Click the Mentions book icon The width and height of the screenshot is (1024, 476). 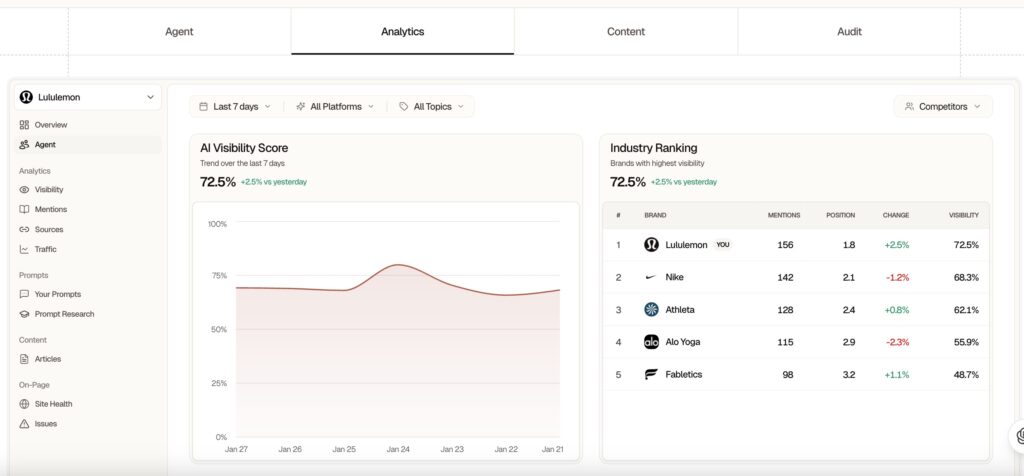[24, 210]
